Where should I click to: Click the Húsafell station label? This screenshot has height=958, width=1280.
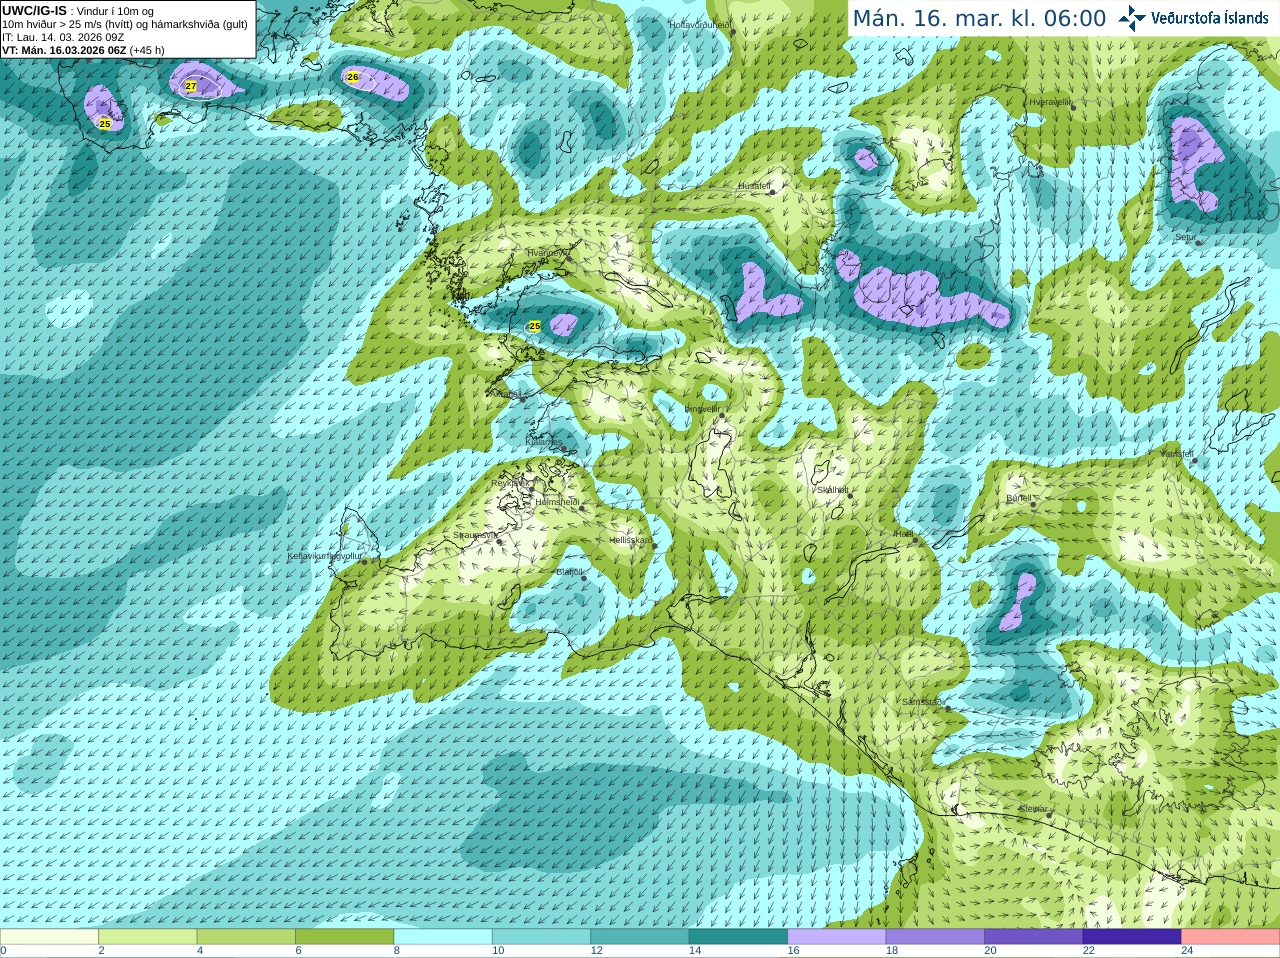coord(754,186)
